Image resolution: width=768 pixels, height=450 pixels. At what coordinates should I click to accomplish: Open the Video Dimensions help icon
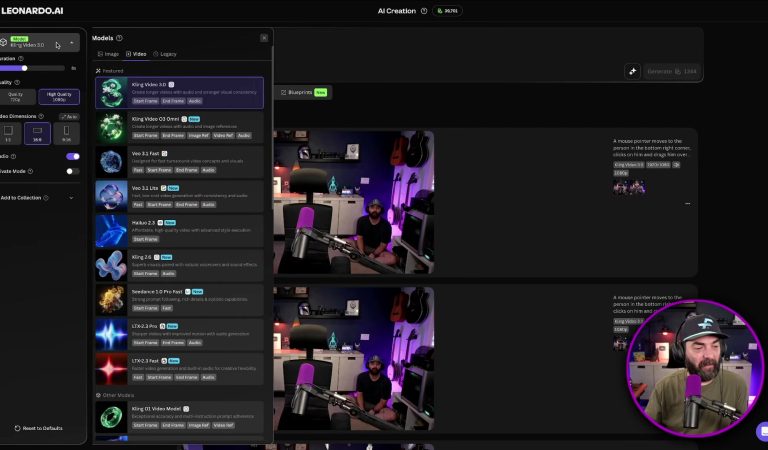(x=41, y=117)
